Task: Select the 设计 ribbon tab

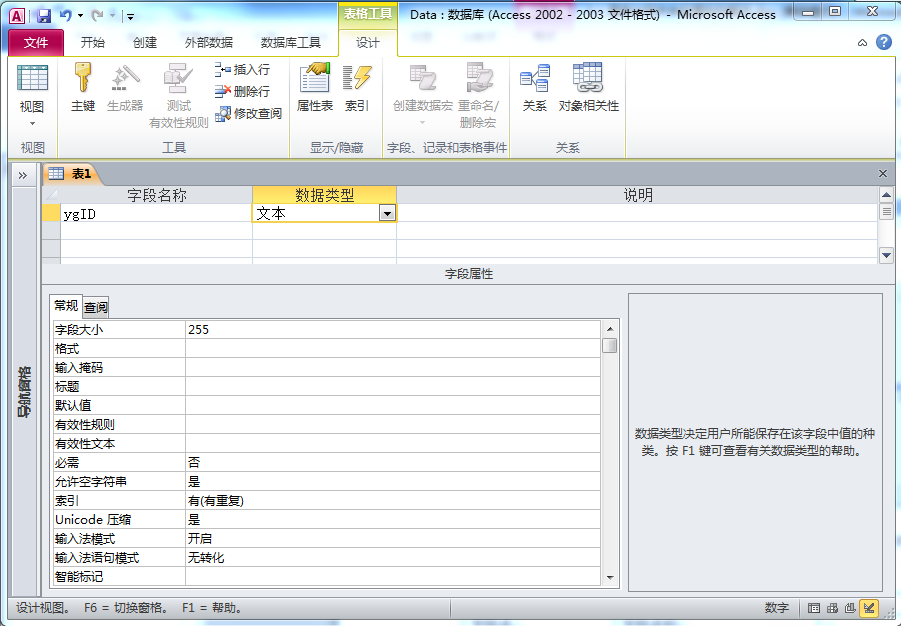Action: point(368,43)
